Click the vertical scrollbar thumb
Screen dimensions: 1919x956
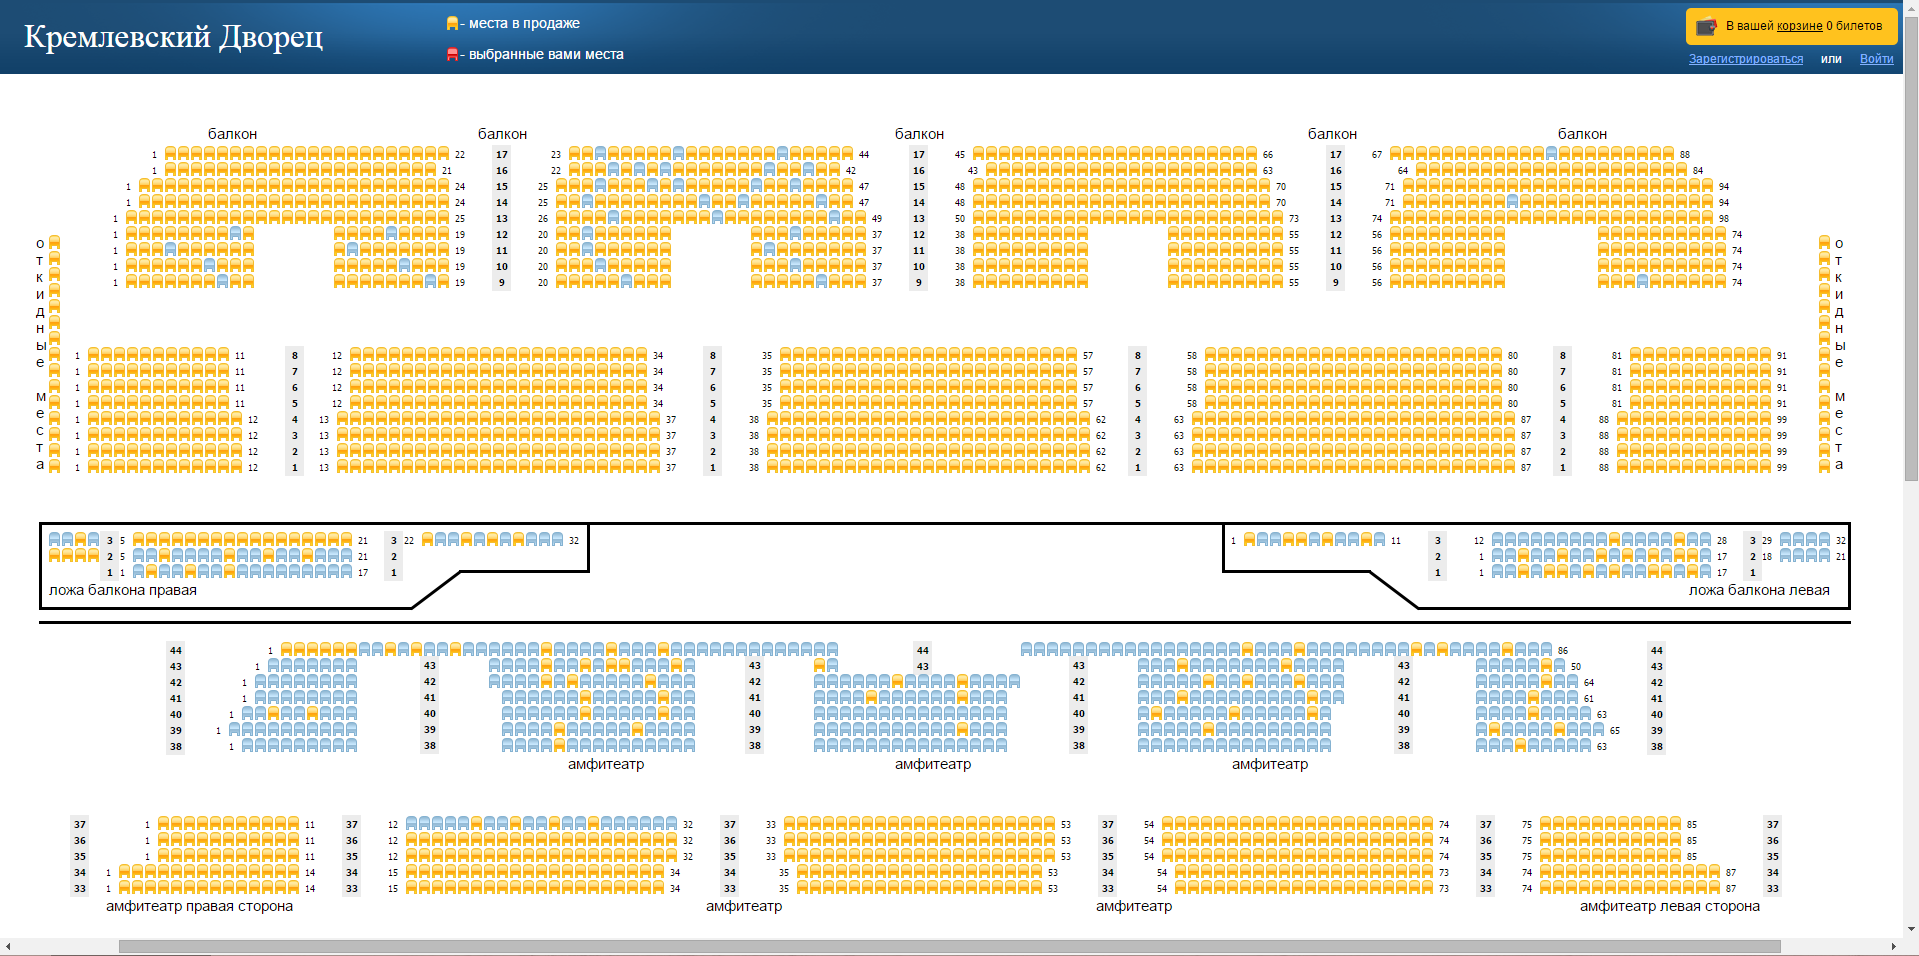(x=1911, y=248)
